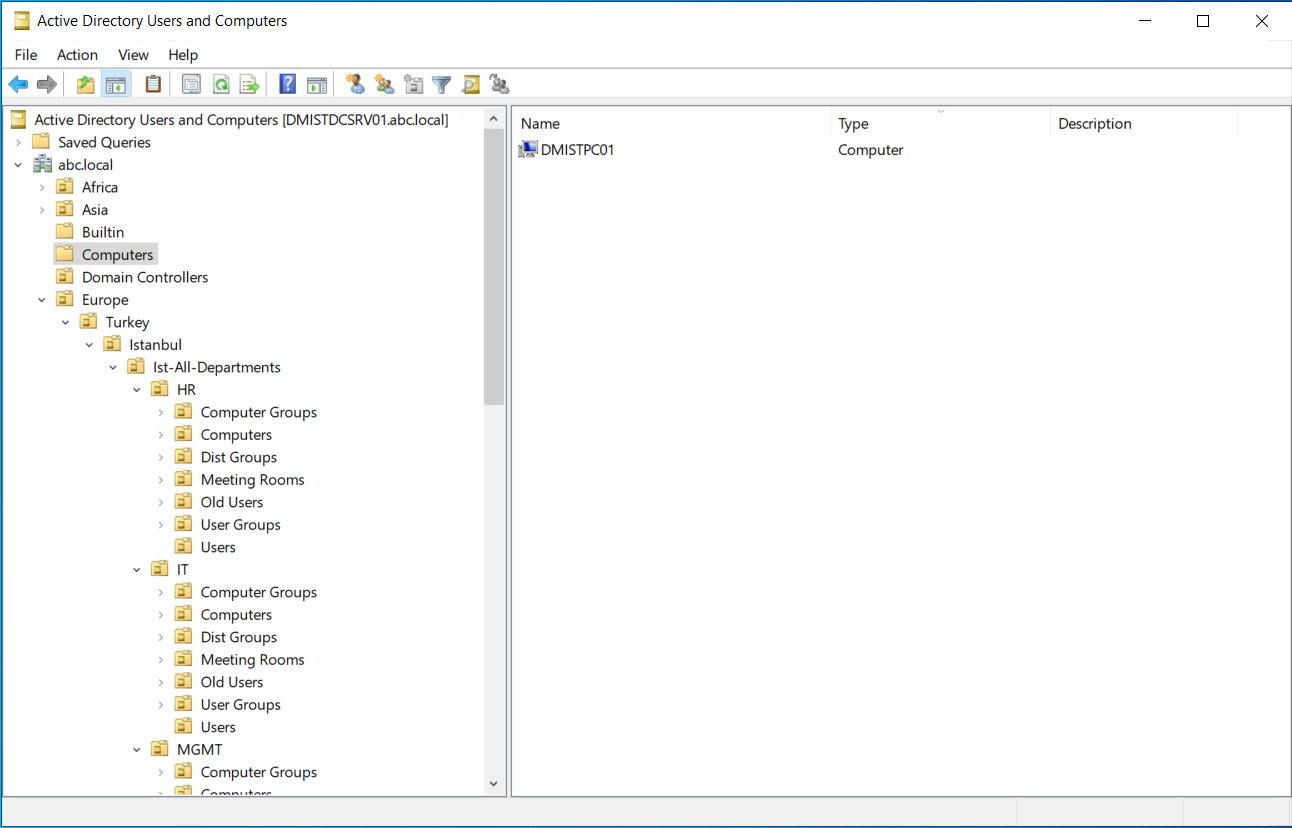Select Users under the HR unit

[x=218, y=547]
